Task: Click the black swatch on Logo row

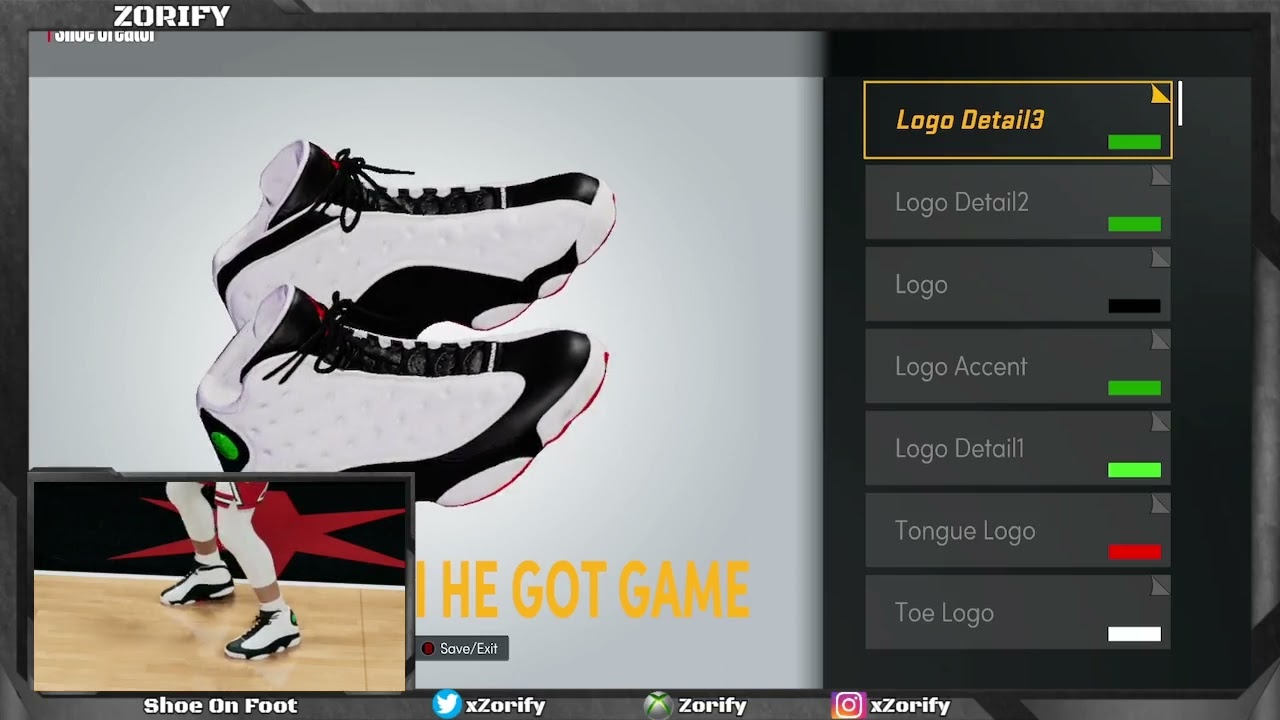Action: coord(1134,306)
